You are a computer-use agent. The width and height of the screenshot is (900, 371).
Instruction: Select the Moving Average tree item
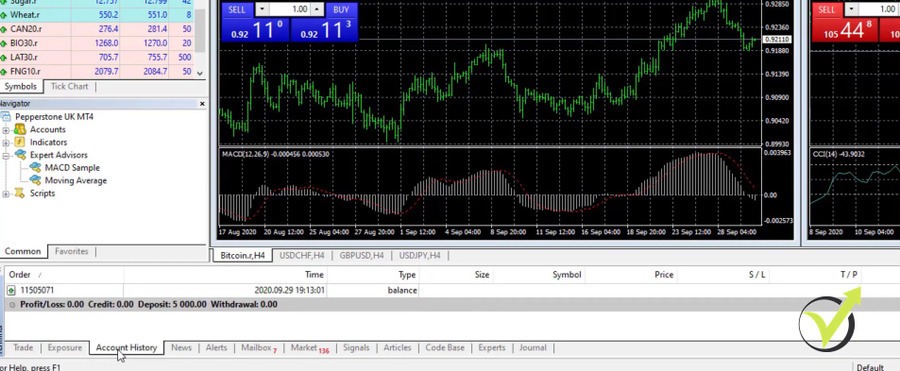[76, 180]
